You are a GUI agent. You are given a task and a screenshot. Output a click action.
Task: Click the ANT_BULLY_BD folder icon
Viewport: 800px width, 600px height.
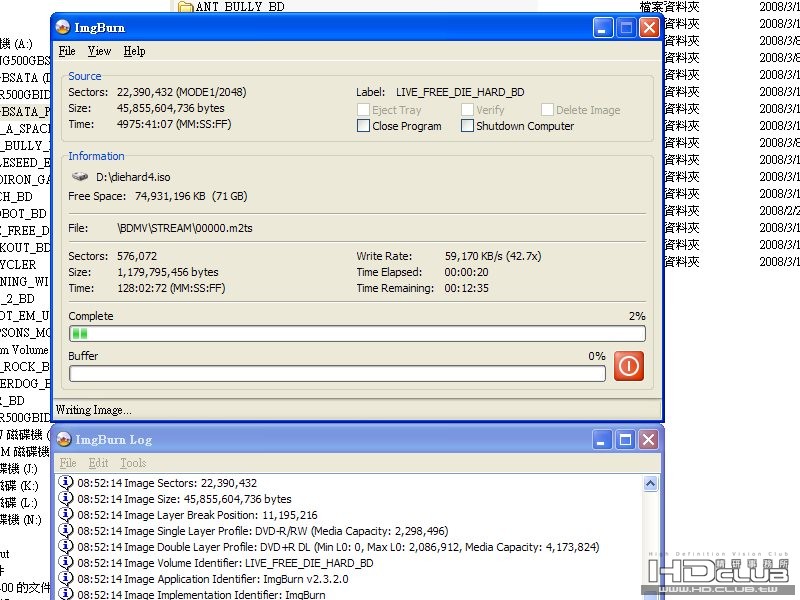186,7
